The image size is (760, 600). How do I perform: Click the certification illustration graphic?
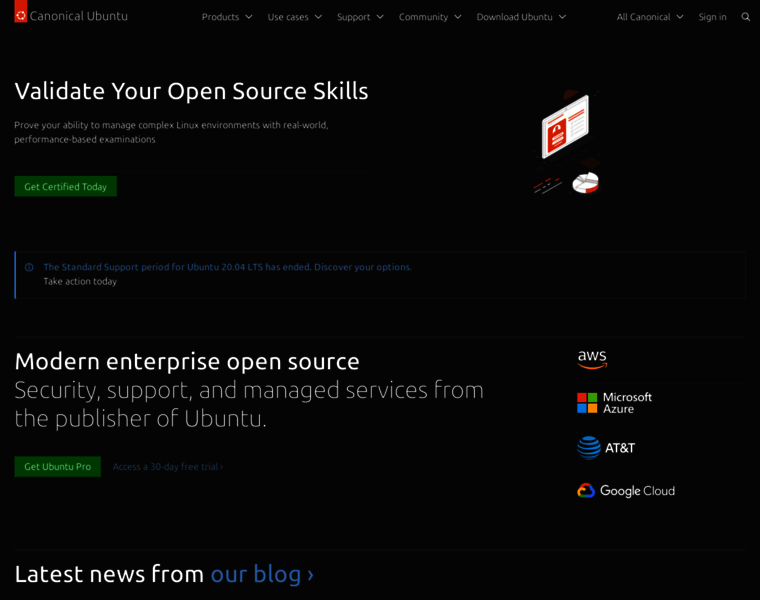pyautogui.click(x=566, y=143)
